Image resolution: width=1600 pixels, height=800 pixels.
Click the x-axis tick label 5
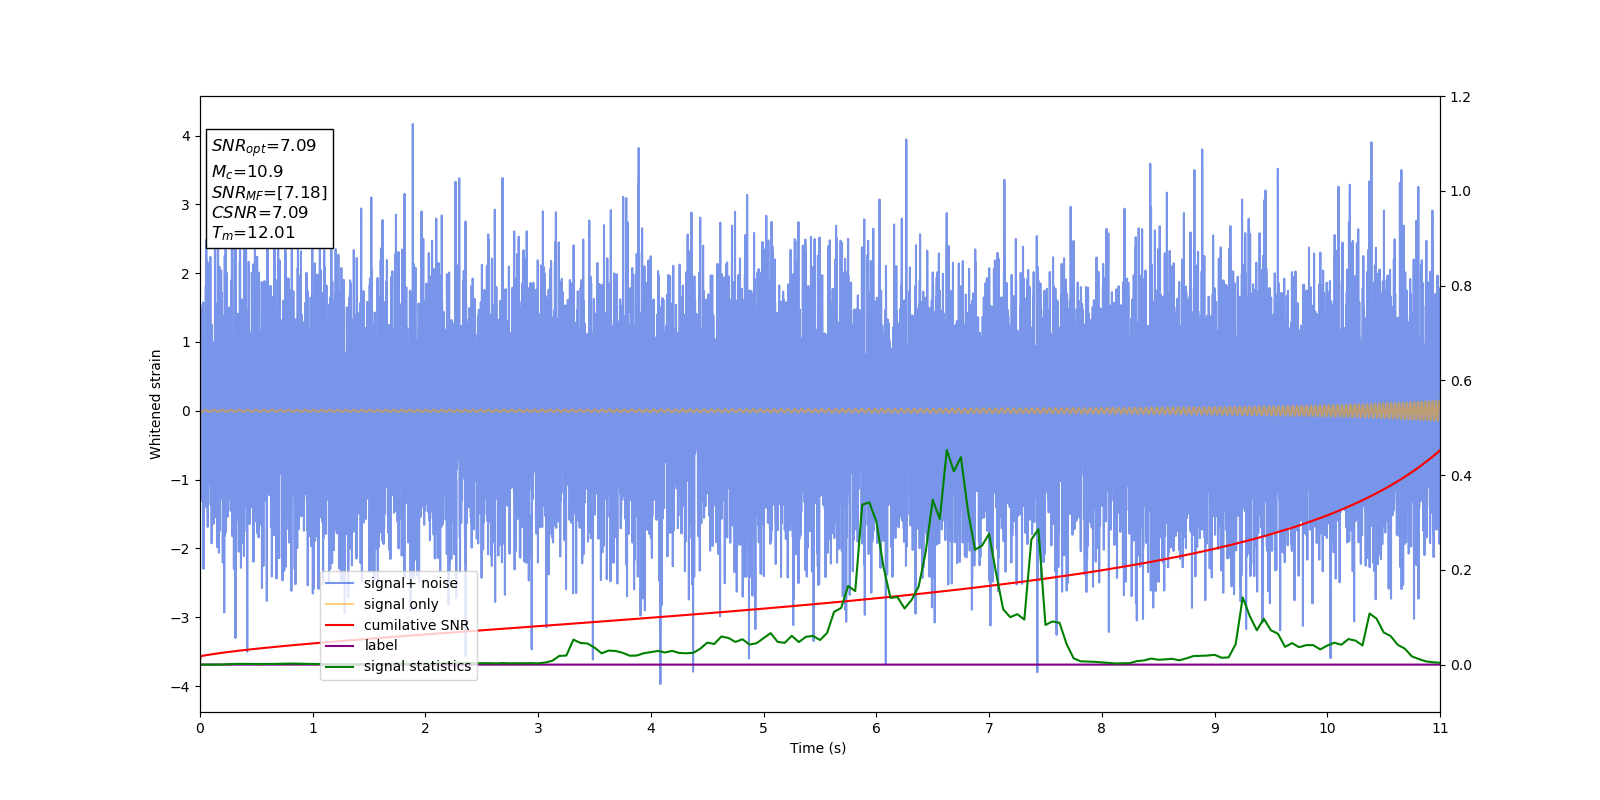tap(764, 728)
